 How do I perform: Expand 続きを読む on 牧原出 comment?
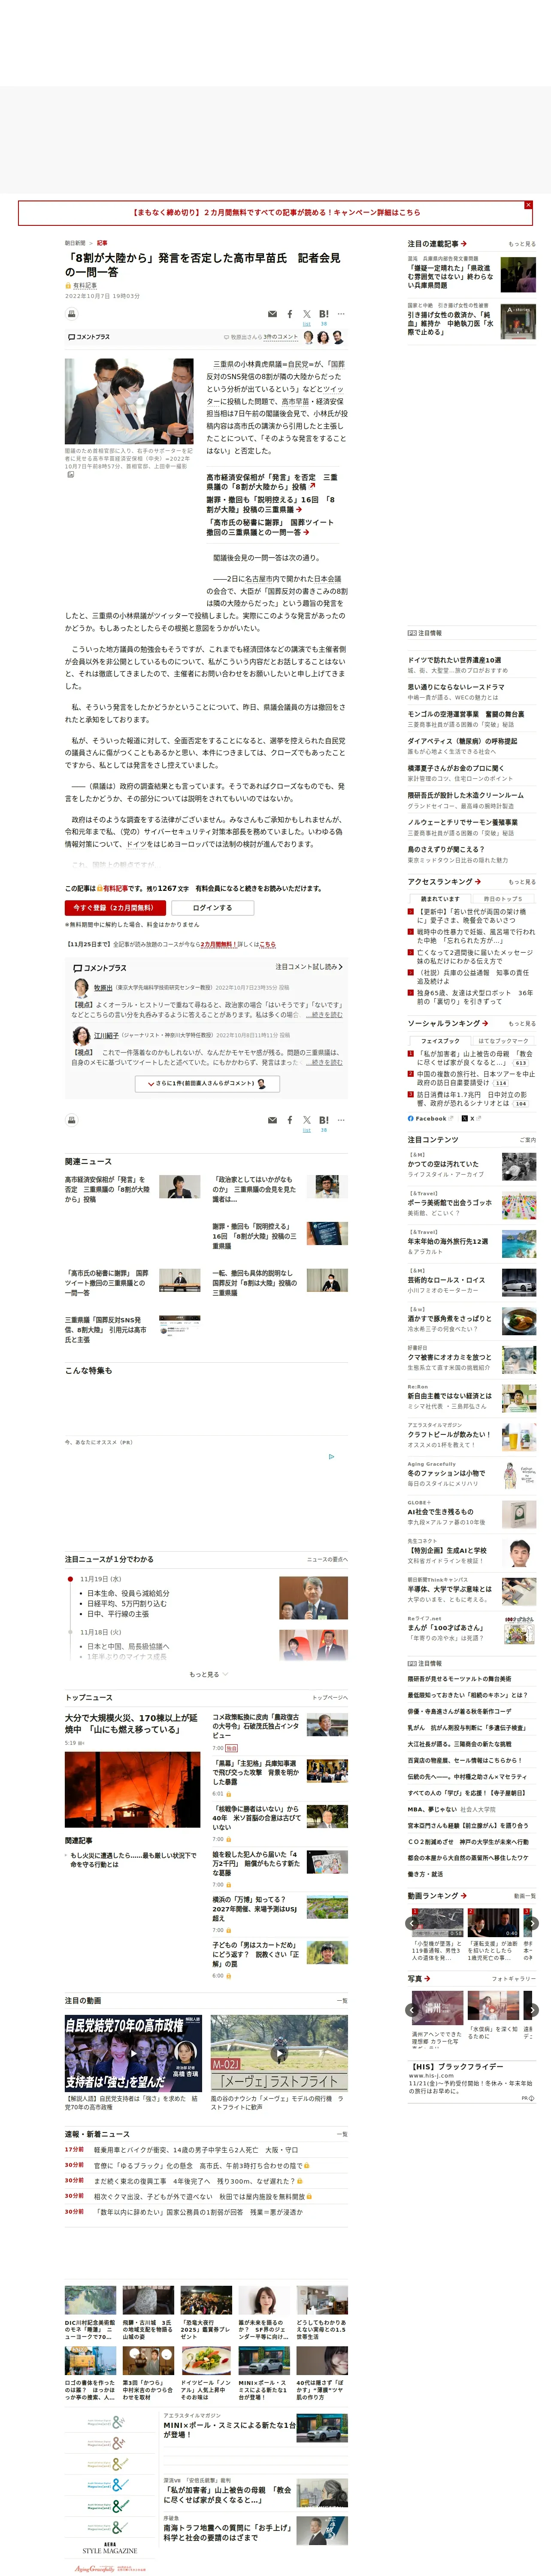pos(325,1014)
